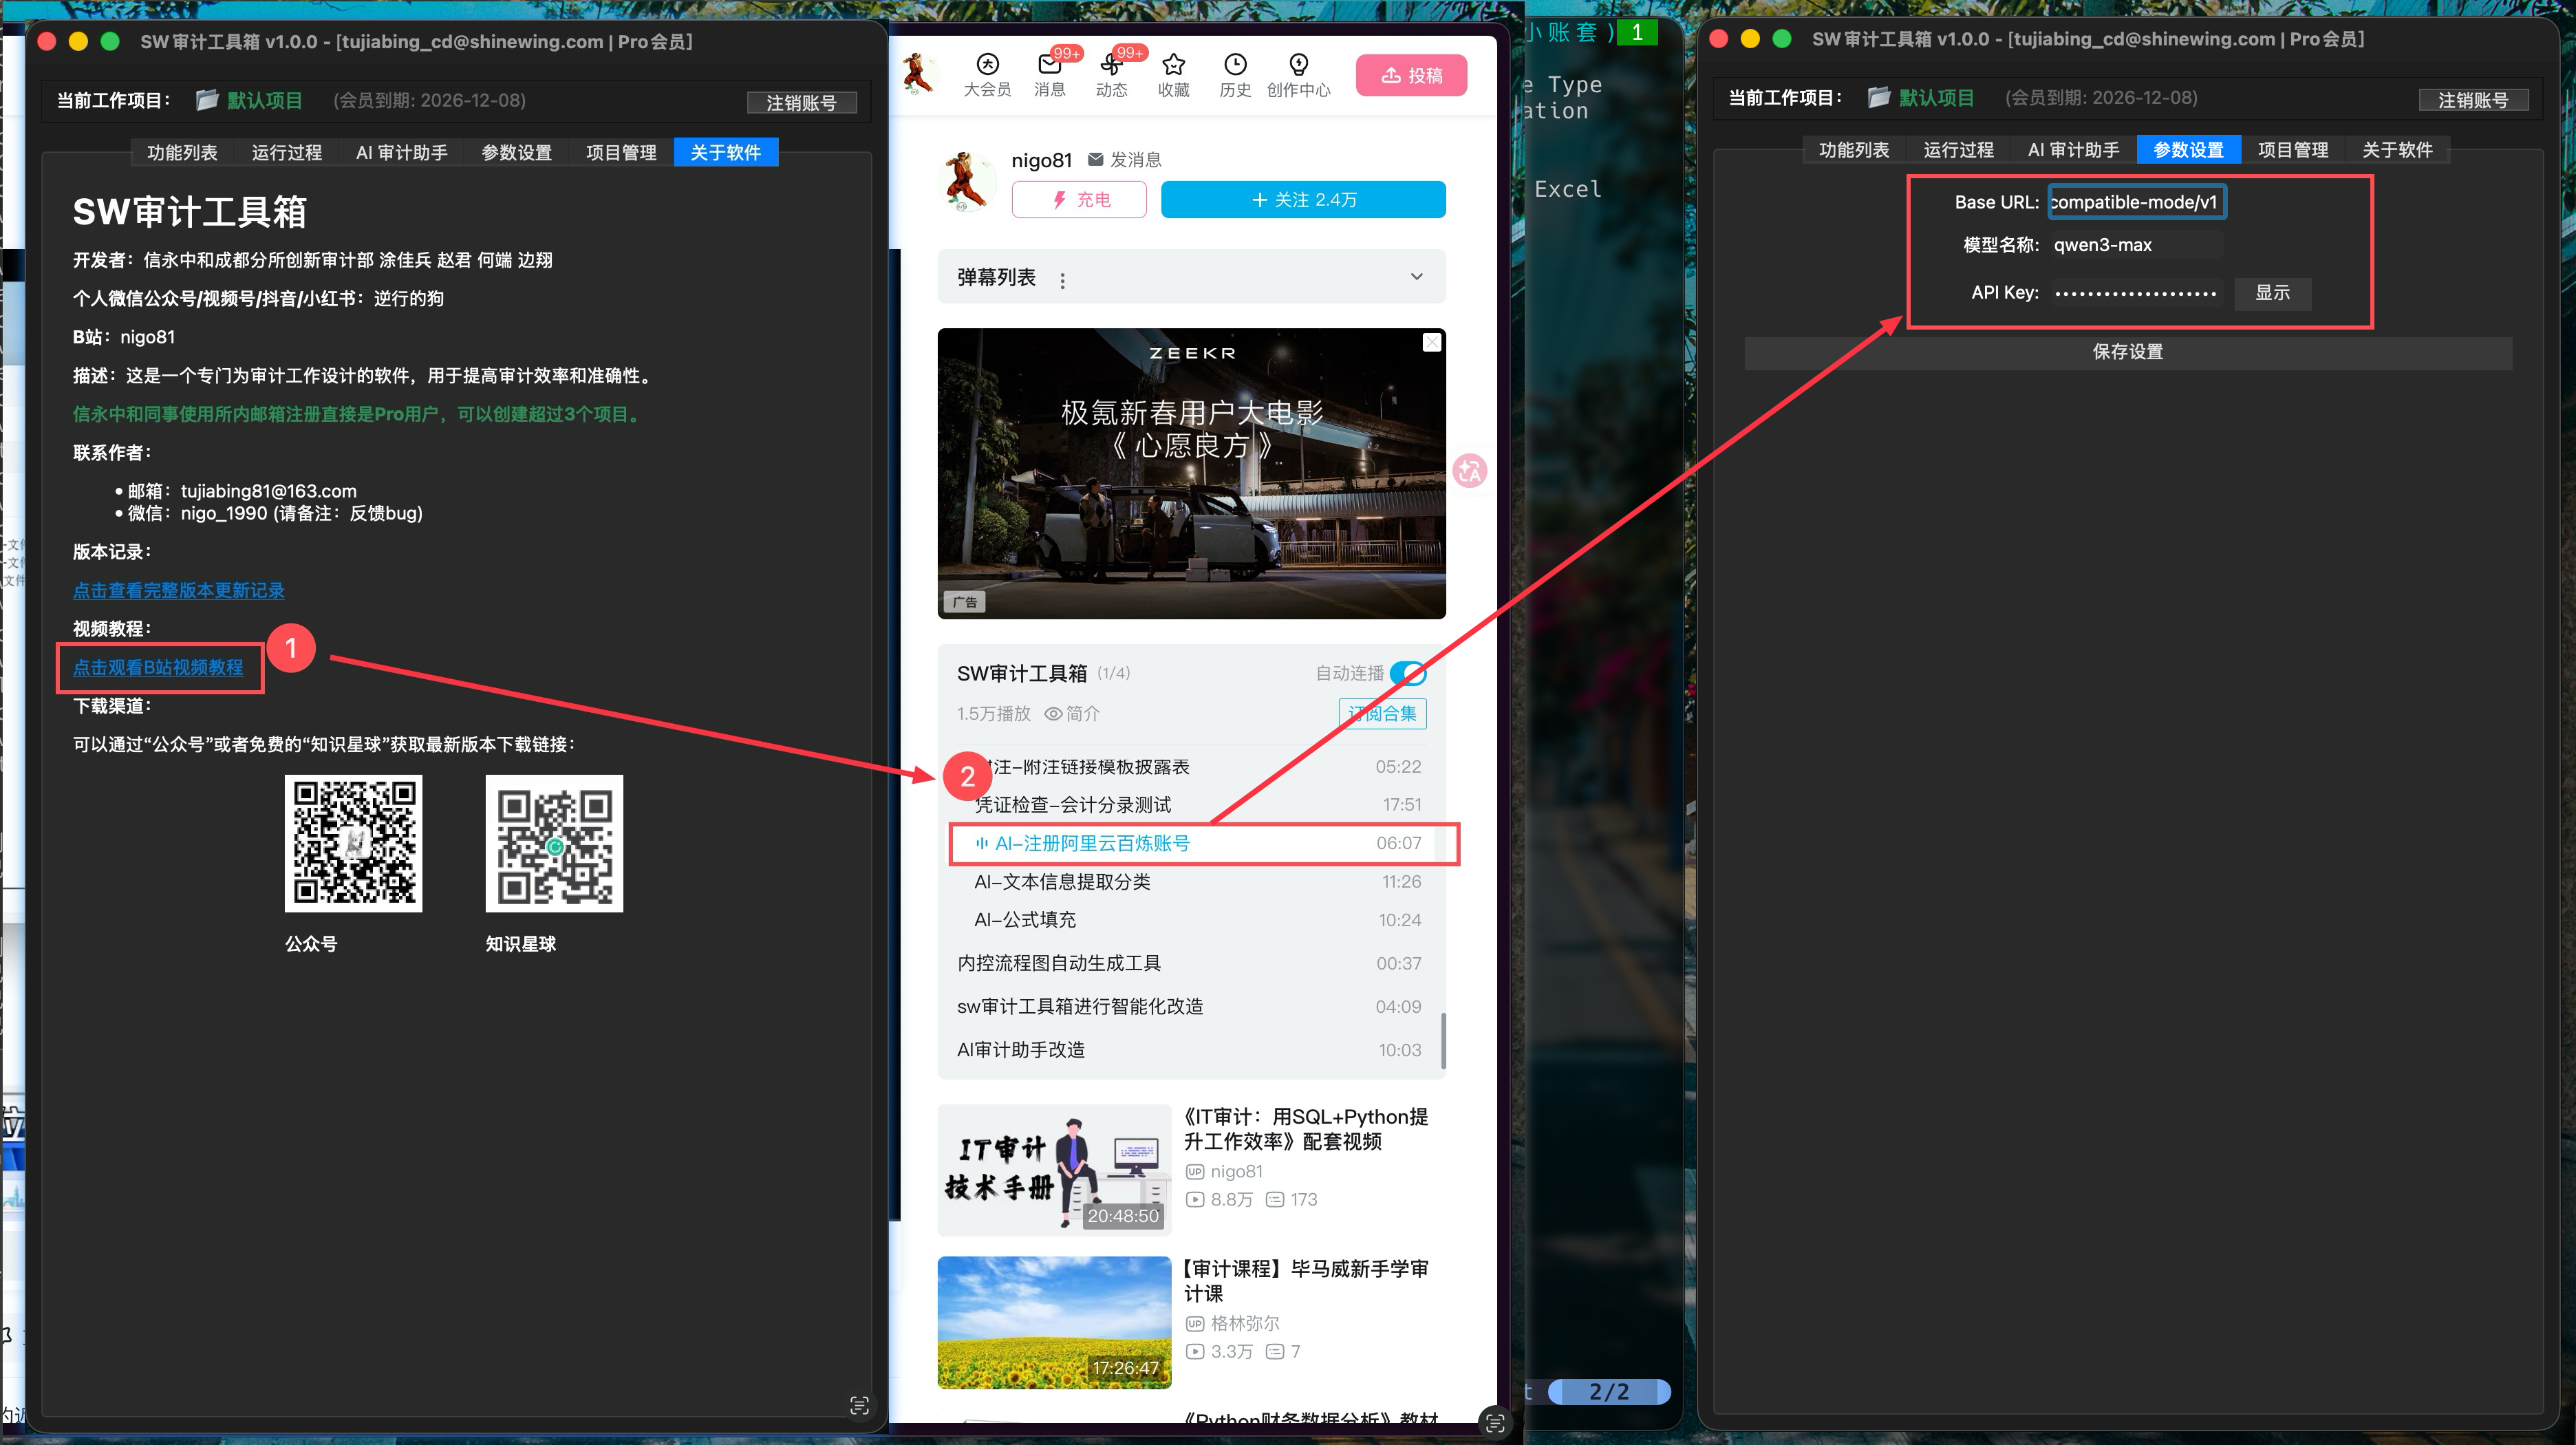This screenshot has height=1445, width=2576.
Task: Toggle the 自动连播 autoplay switch
Action: [1408, 673]
